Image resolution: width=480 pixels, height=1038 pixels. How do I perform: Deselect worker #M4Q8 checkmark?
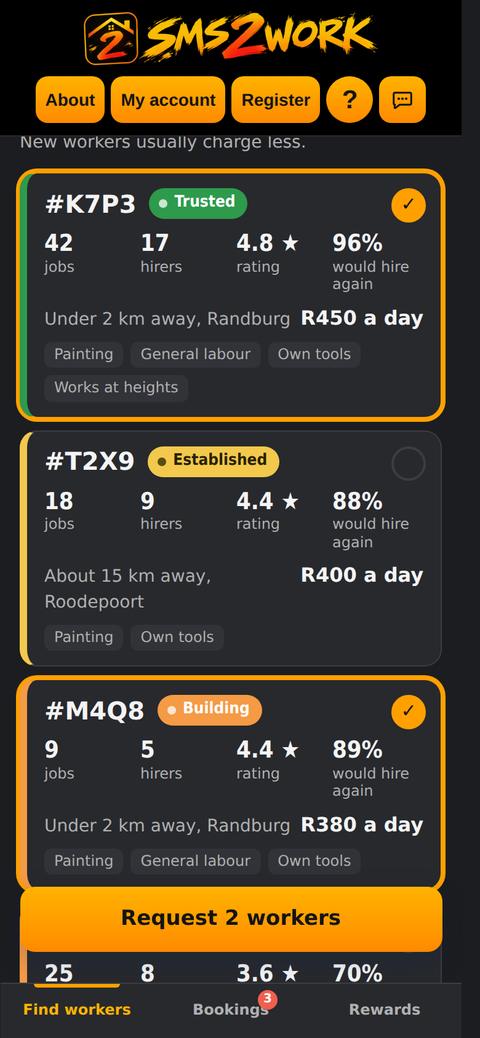click(x=408, y=712)
